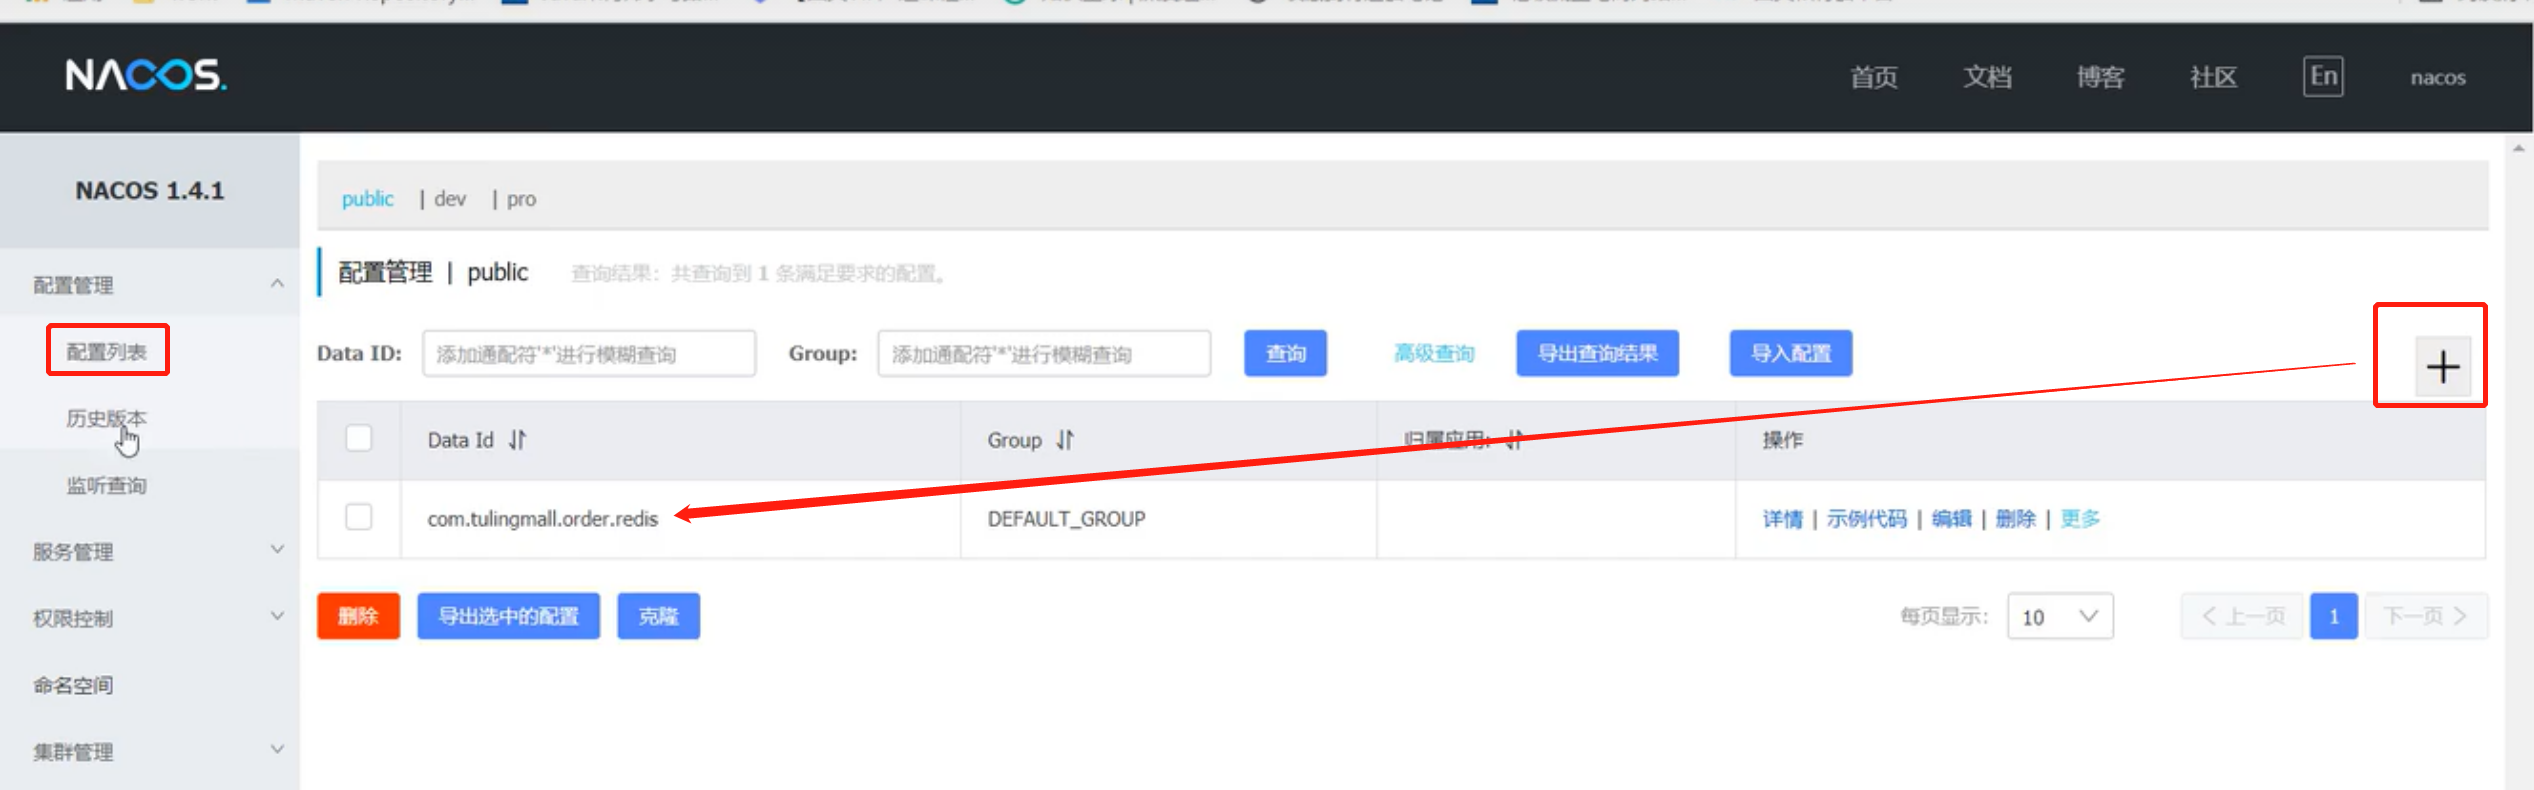The height and width of the screenshot is (790, 2534).
Task: Check the com.tulingmall.order.redis row checkbox
Action: (358, 517)
